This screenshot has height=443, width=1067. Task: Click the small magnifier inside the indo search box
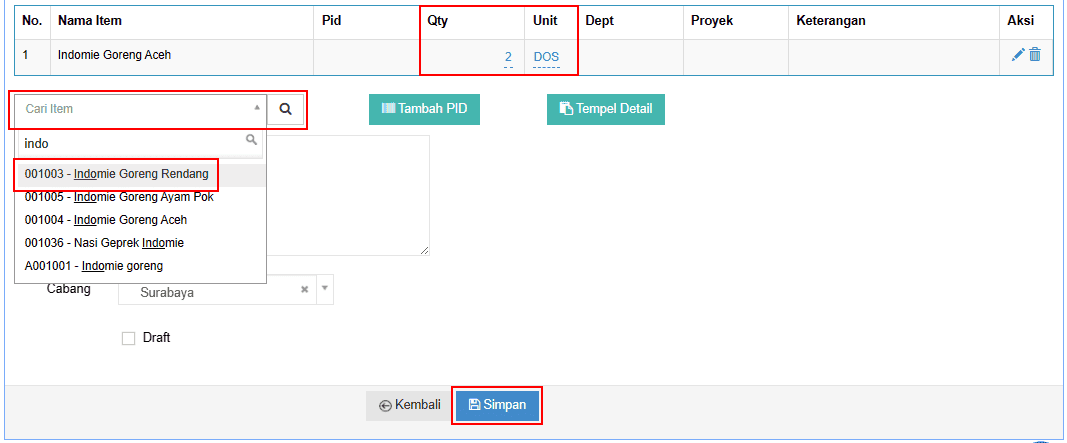coord(251,140)
